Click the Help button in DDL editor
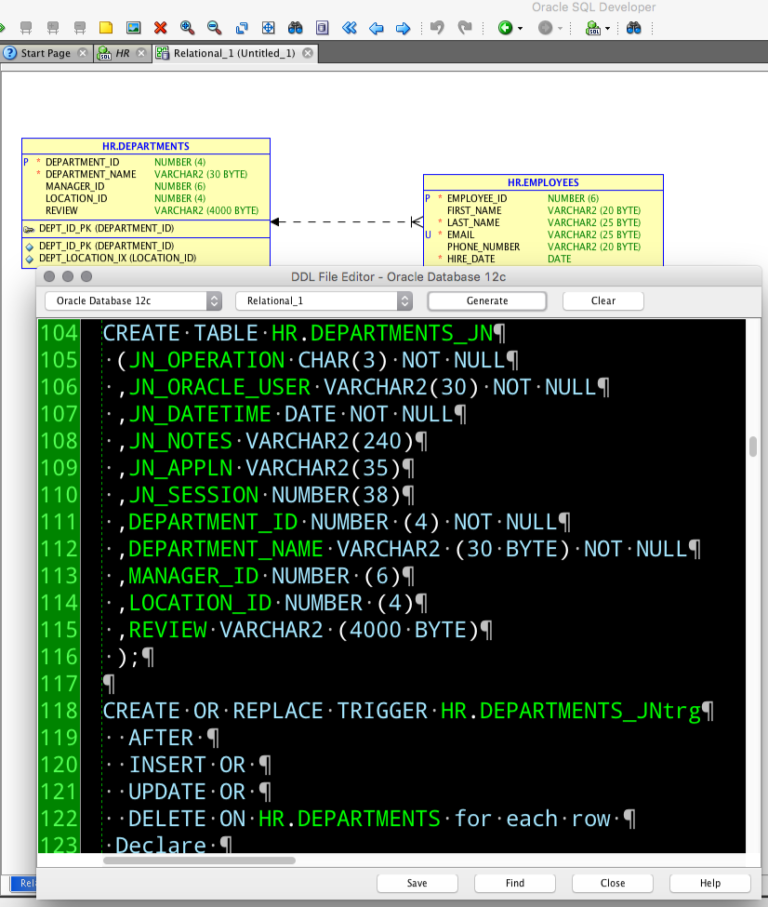This screenshot has width=768, height=907. click(x=710, y=883)
